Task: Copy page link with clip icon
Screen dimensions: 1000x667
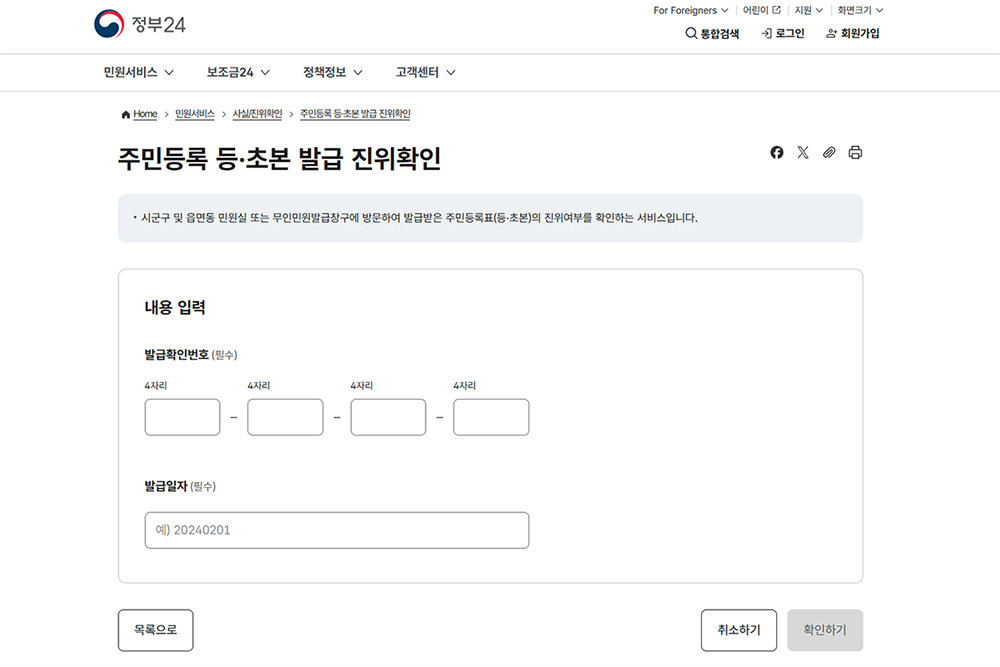Action: [x=829, y=153]
